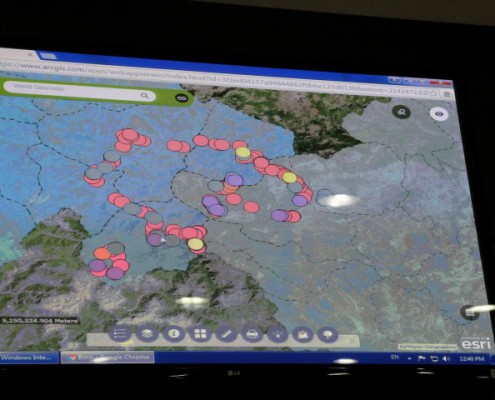Click the tree-shaped widget in toolbar
This screenshot has width=495, height=400.
tap(328, 334)
